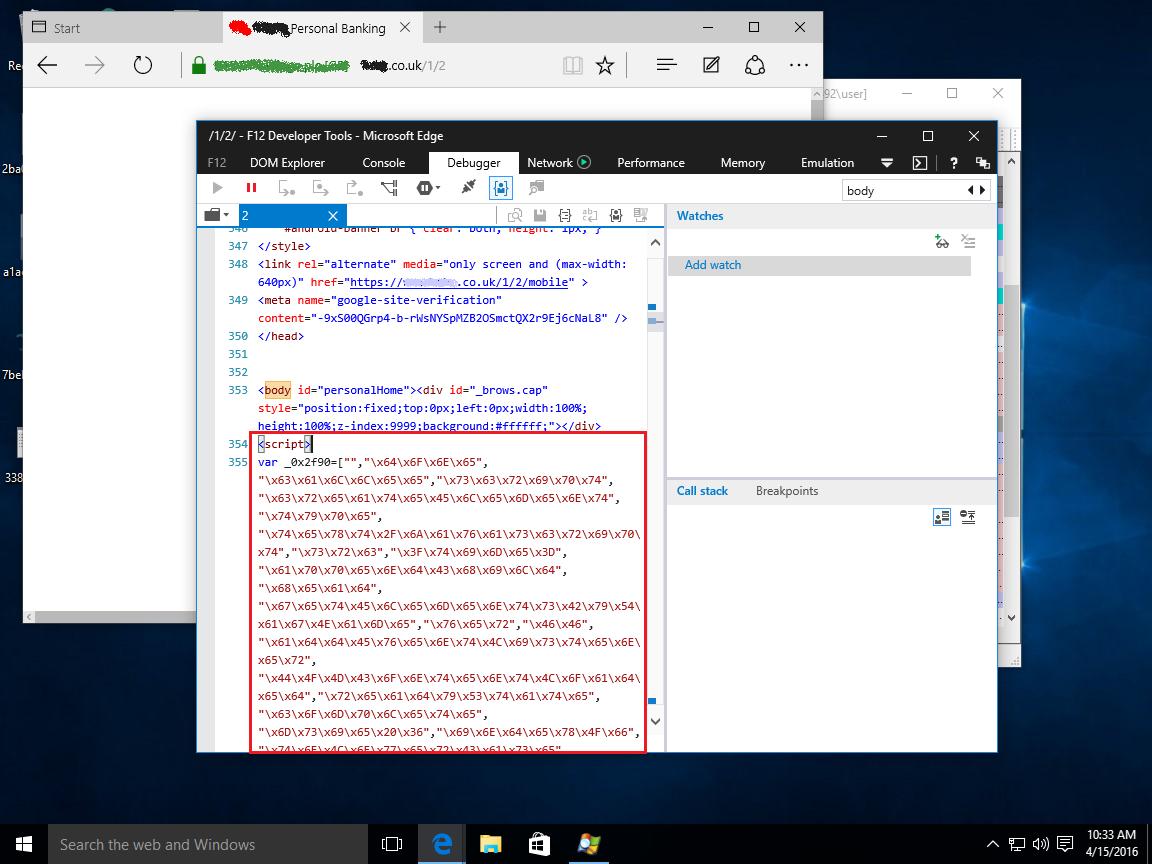This screenshot has height=864, width=1152.
Task: Toggle the Pretty print source icon
Action: (x=564, y=215)
